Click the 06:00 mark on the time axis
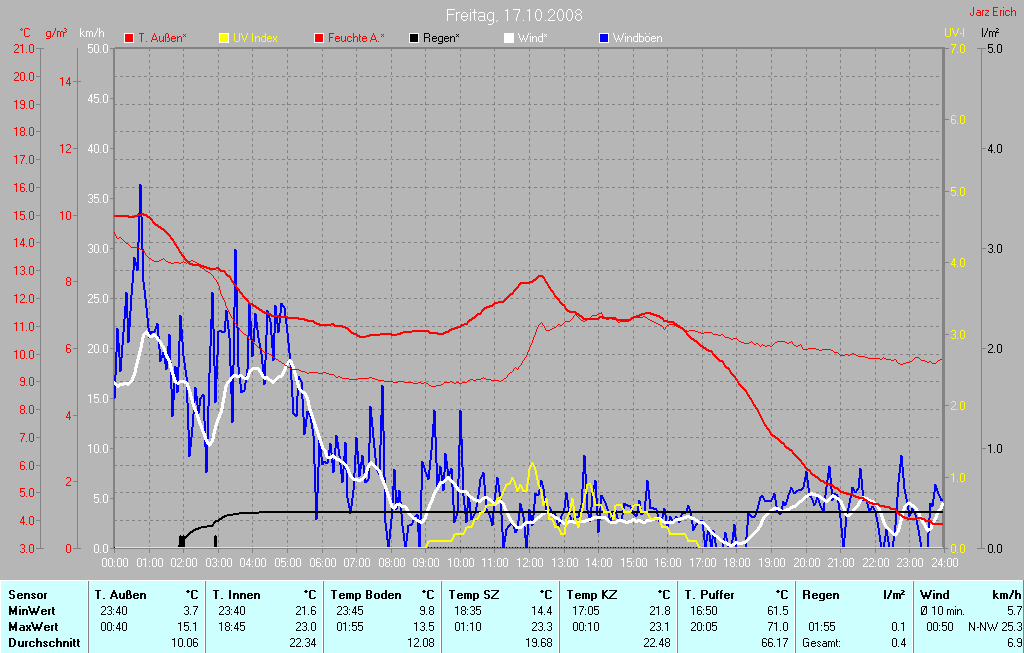This screenshot has height=653, width=1024. 321,563
